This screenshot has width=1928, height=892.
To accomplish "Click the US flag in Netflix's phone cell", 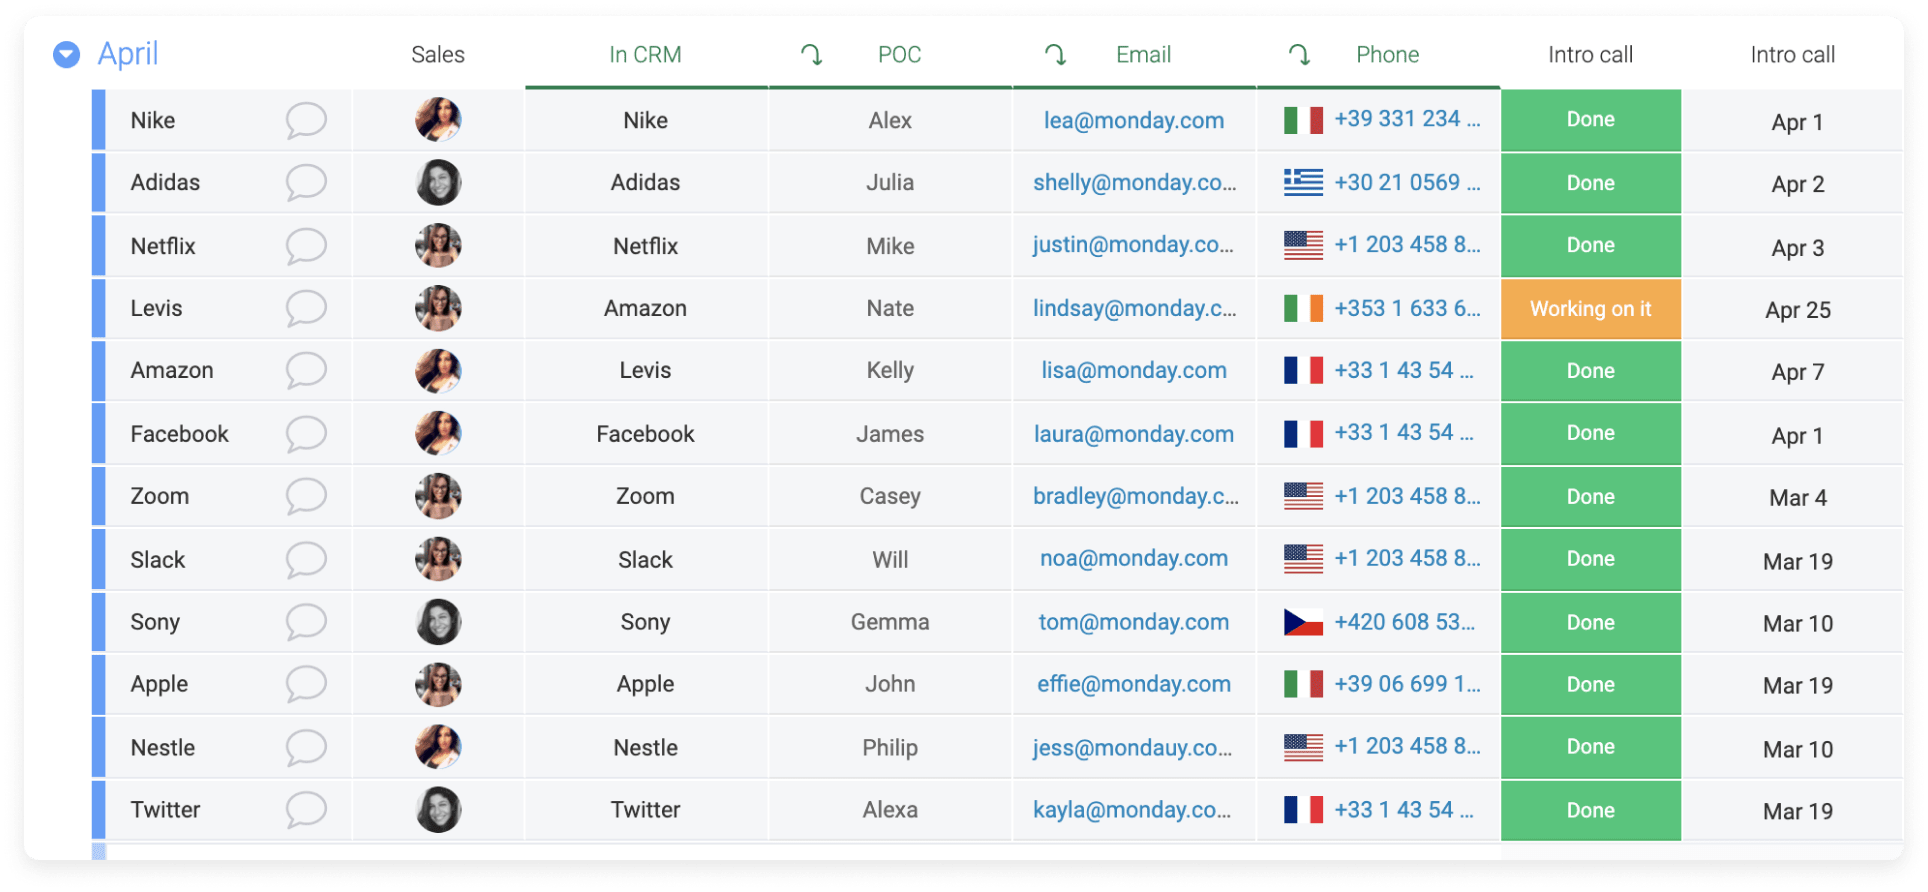I will tap(1303, 245).
